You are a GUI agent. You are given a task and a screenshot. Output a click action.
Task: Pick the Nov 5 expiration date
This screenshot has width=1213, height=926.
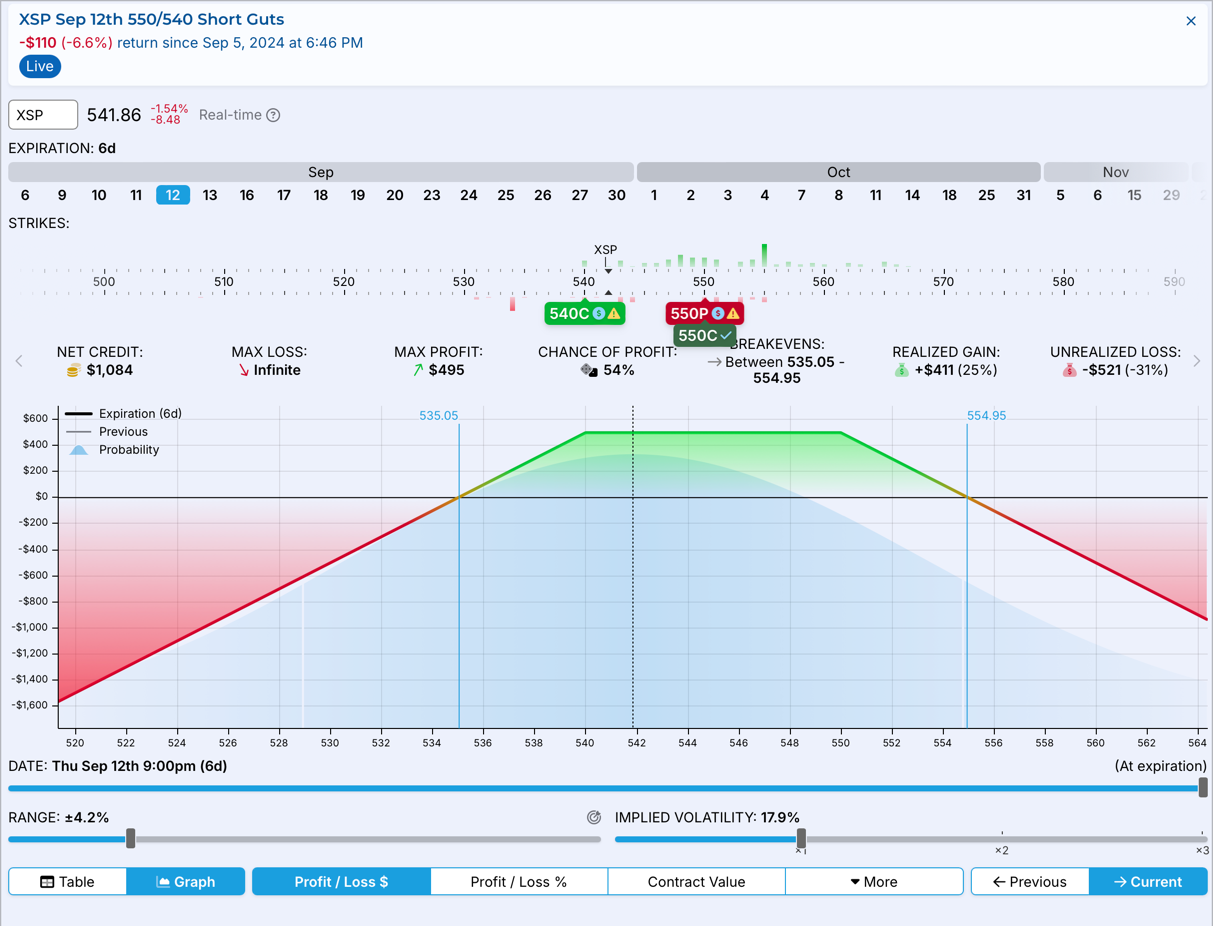[x=1061, y=195]
